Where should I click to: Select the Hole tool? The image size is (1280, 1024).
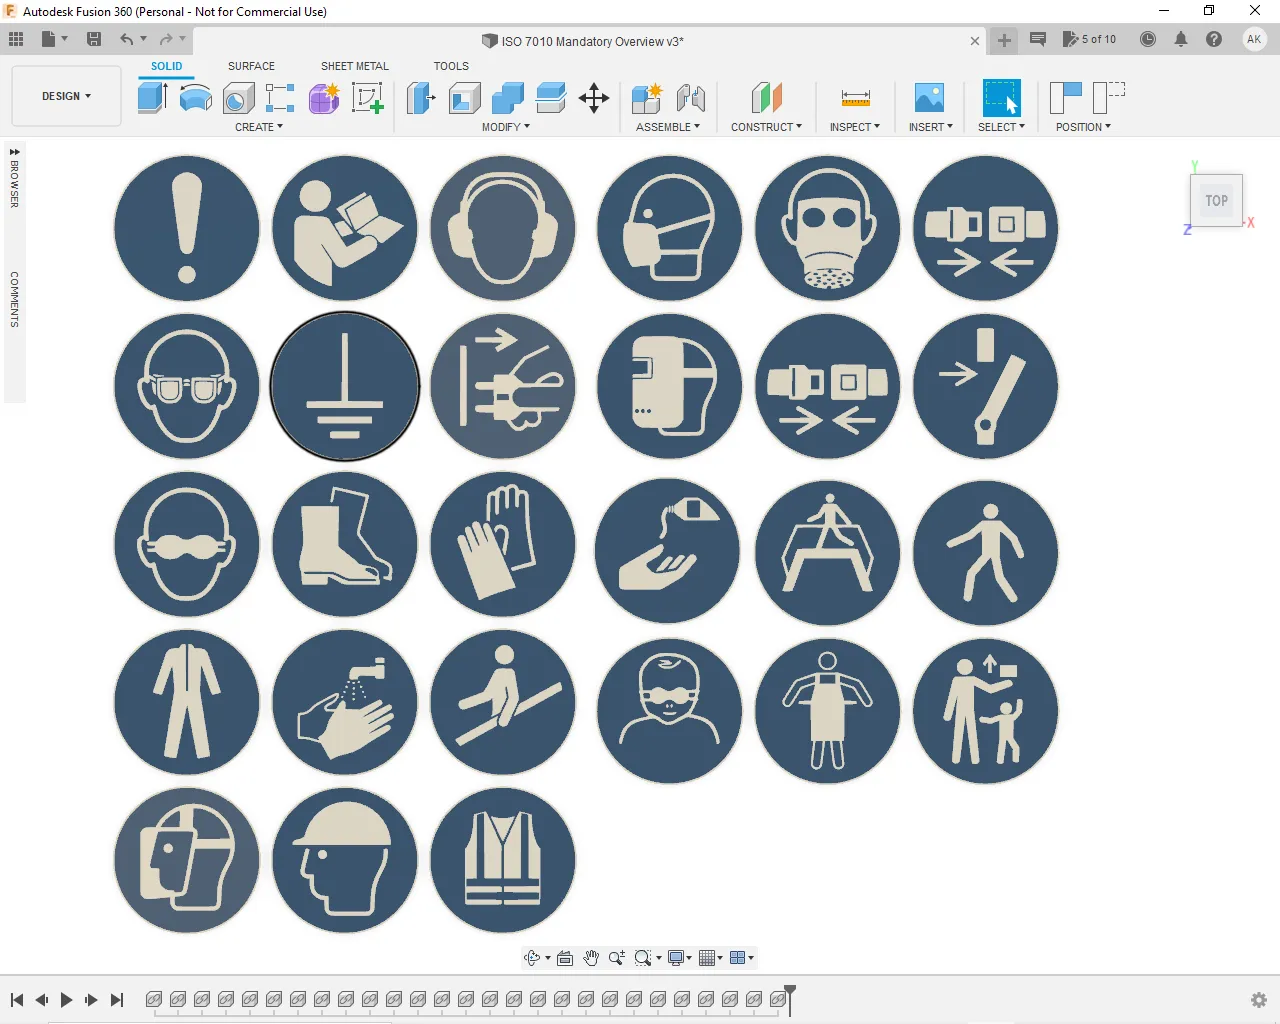[x=238, y=97]
